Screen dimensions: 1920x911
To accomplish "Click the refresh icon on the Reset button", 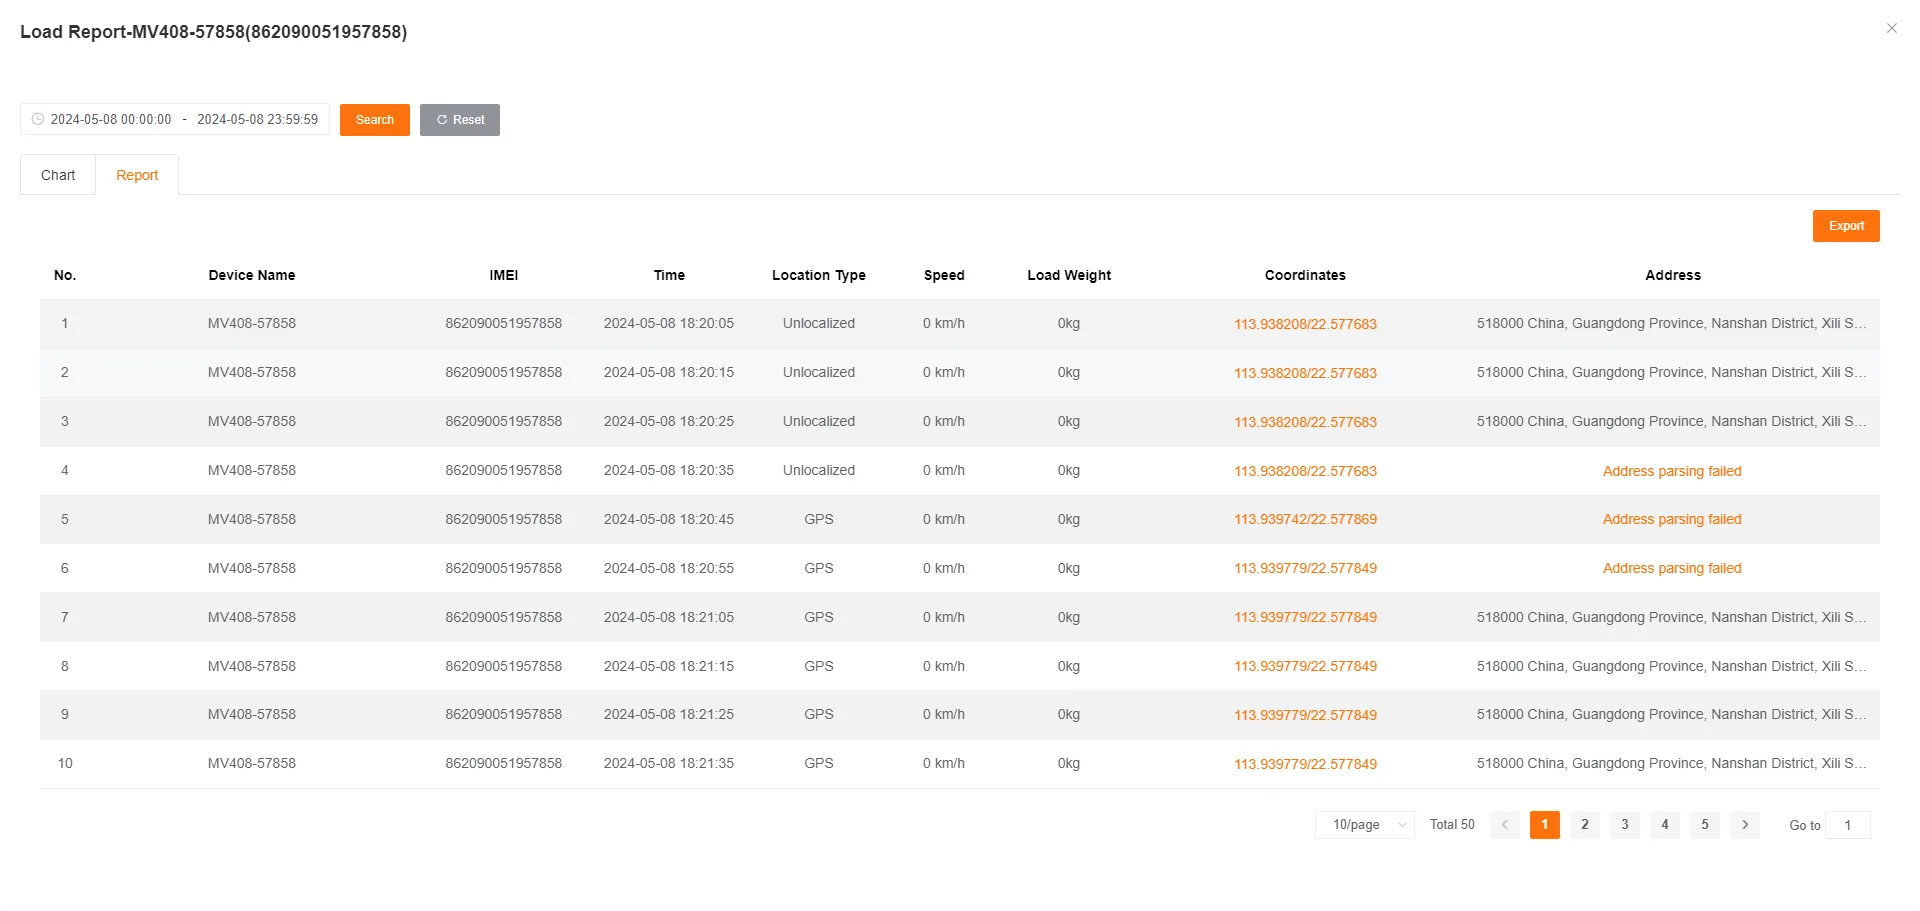I will point(442,119).
